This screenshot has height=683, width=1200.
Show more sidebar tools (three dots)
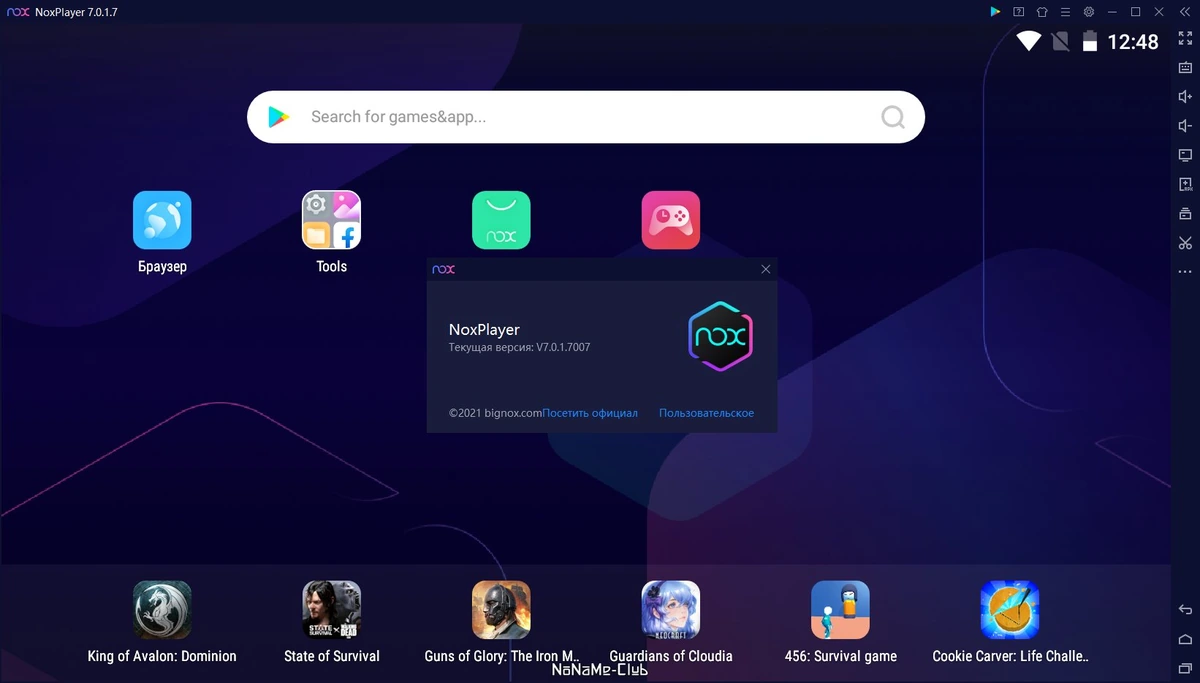[1185, 271]
